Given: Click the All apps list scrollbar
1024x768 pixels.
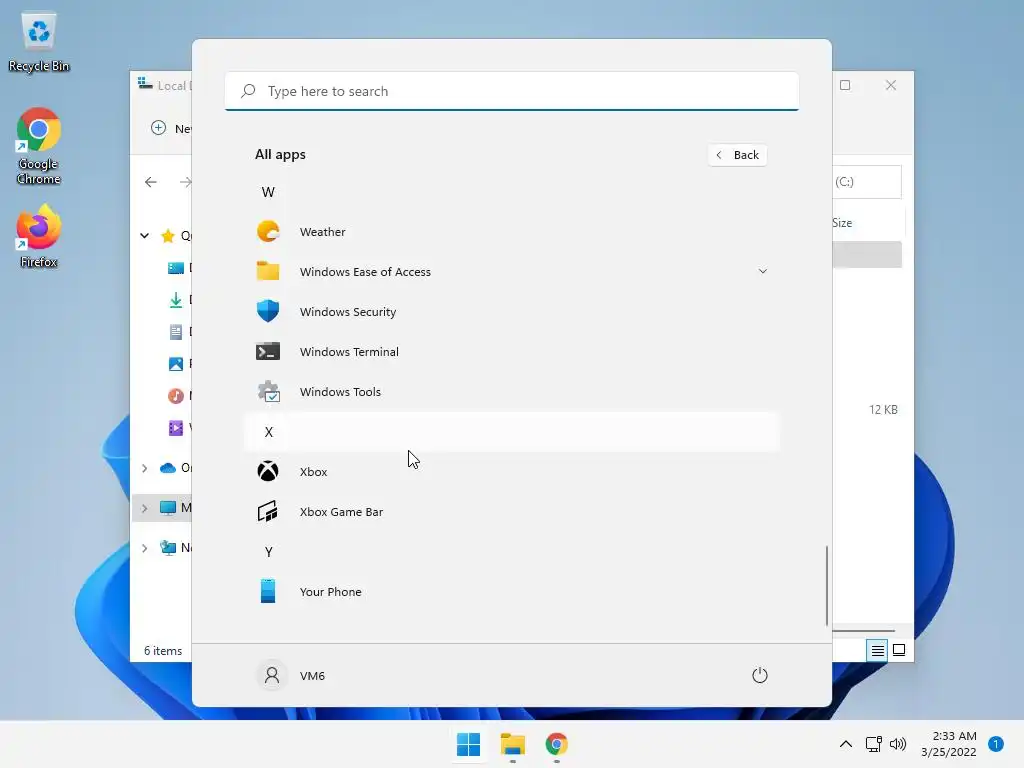Looking at the screenshot, I should point(827,585).
